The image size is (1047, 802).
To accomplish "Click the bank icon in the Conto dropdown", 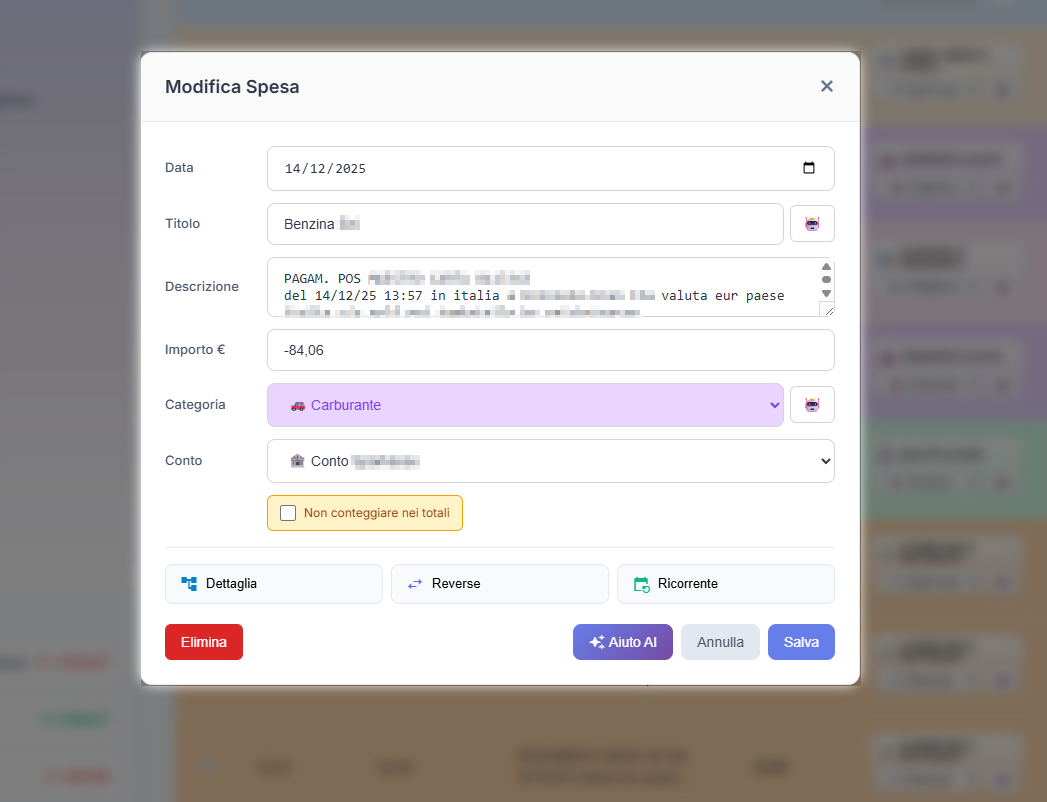I will coord(297,461).
